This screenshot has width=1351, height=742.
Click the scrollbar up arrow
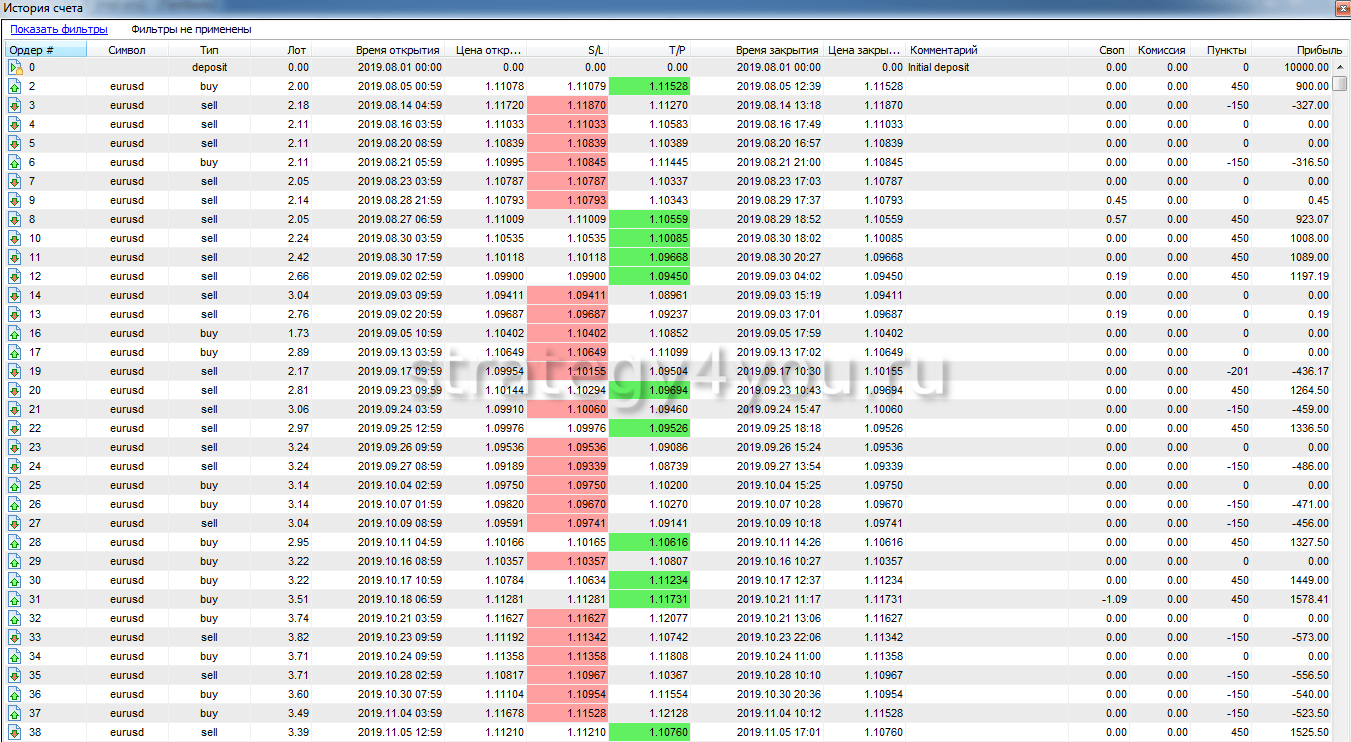pos(1340,67)
